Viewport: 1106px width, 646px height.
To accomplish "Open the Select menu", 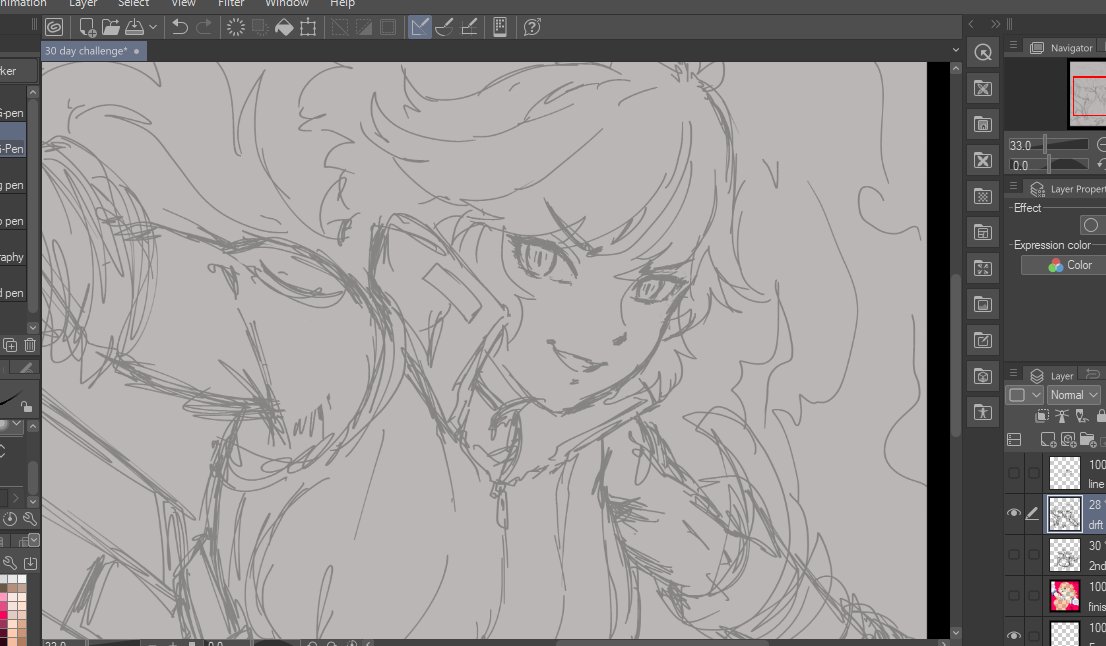I will click(133, 4).
